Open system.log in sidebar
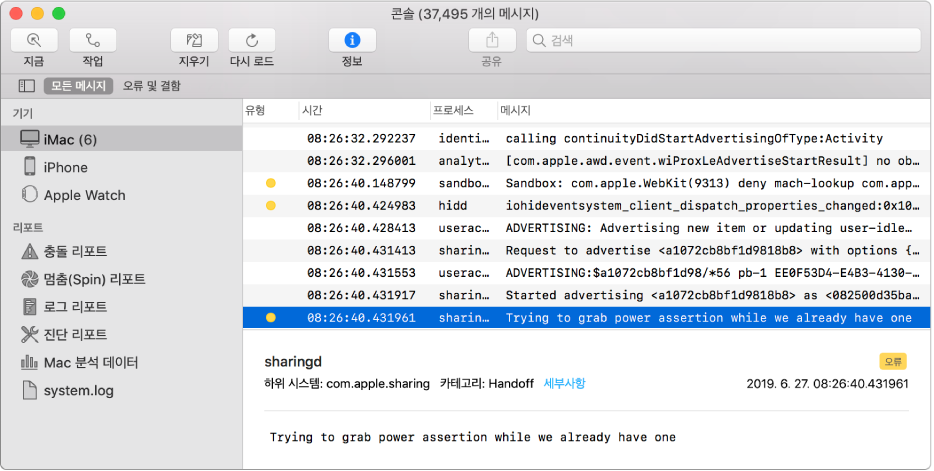This screenshot has height=471, width=934. 122,391
